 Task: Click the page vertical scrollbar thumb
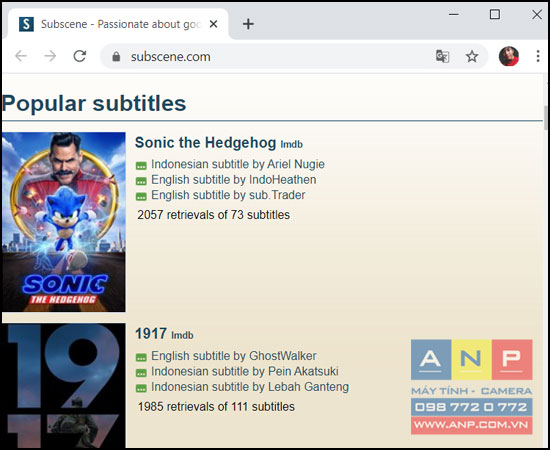coord(545,118)
